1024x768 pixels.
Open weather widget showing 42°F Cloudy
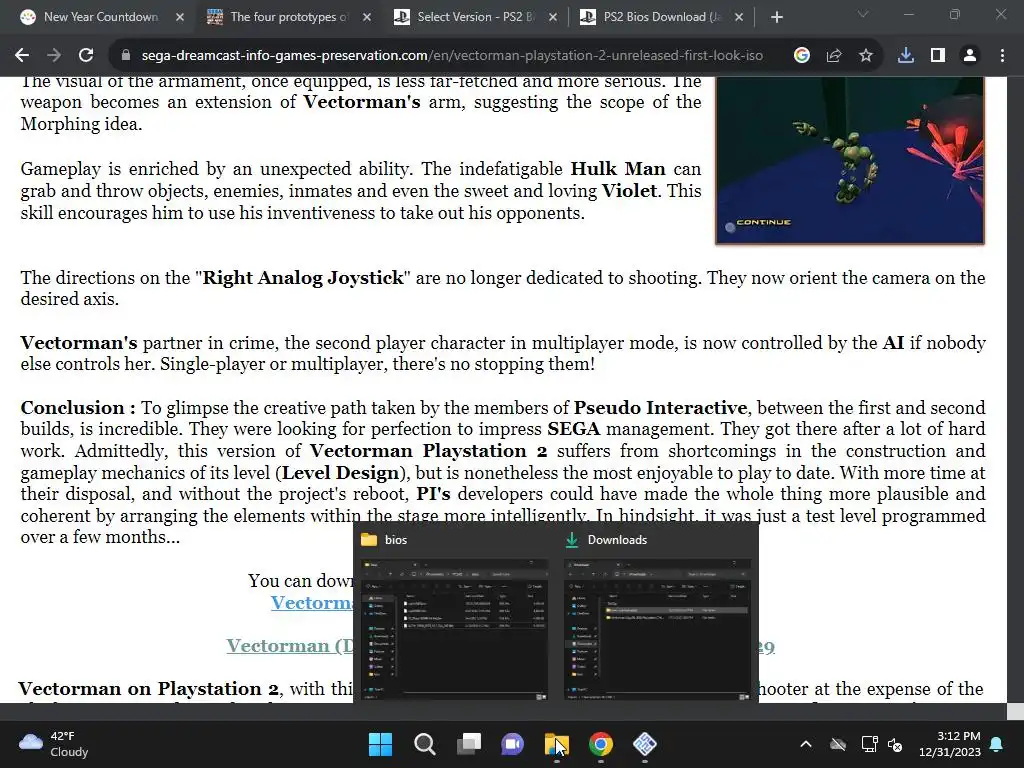(54, 744)
